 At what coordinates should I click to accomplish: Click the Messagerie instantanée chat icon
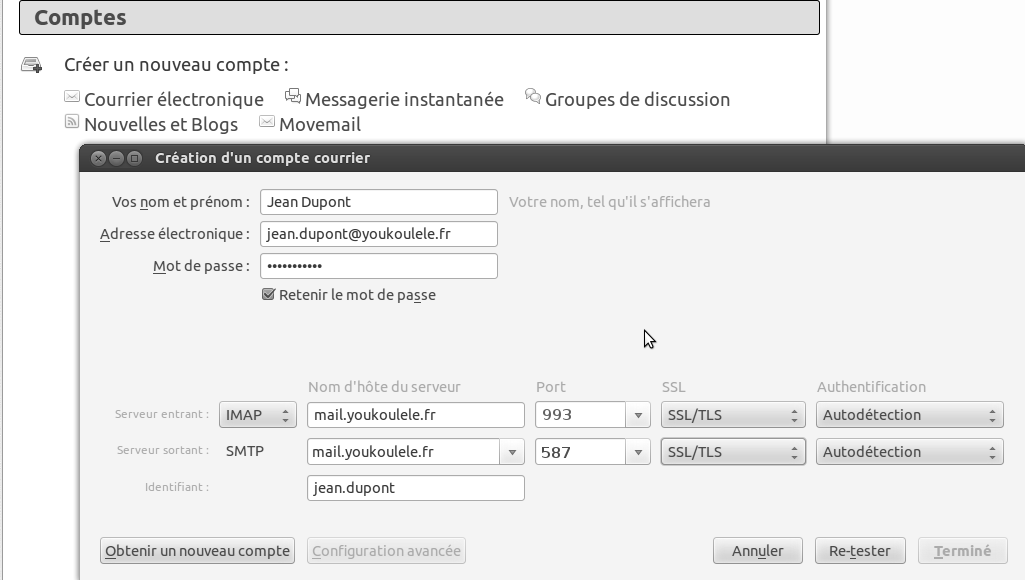point(293,96)
